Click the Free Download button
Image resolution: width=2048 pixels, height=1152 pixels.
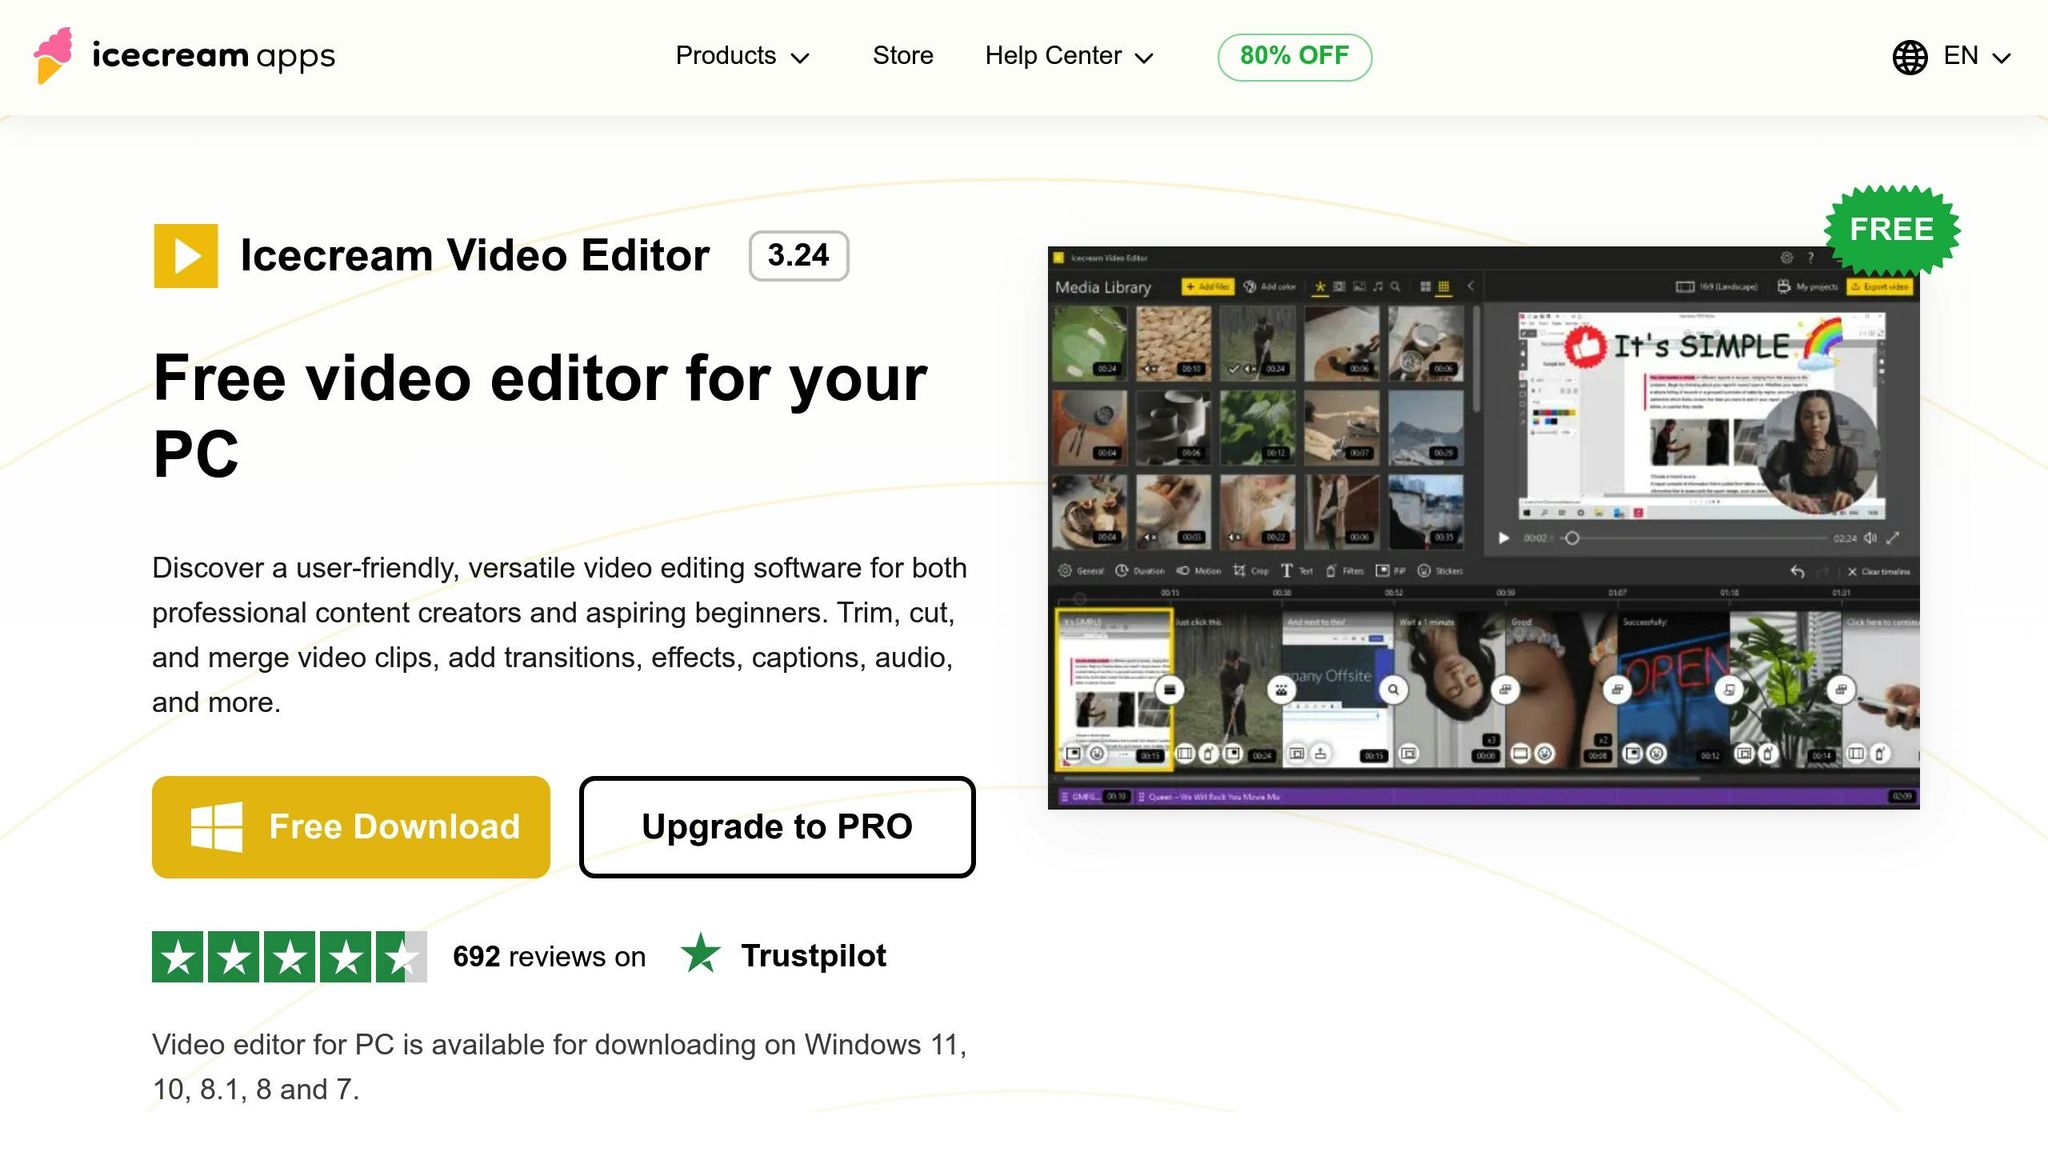coord(351,827)
